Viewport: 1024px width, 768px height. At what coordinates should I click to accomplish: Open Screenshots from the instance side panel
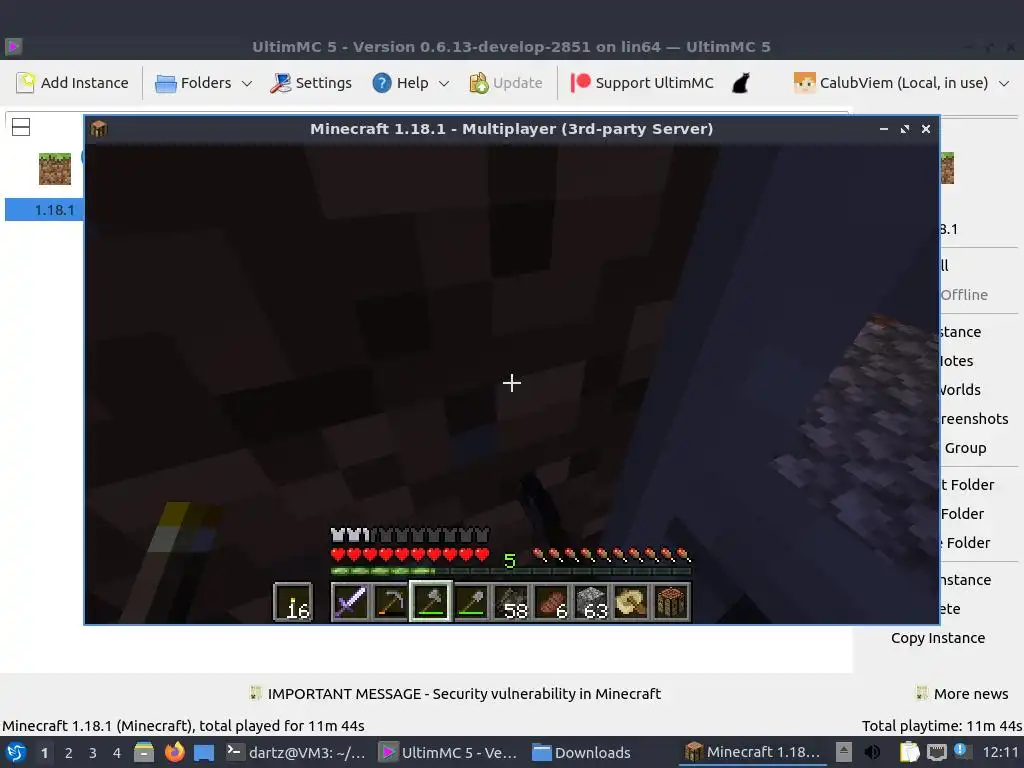pyautogui.click(x=974, y=419)
